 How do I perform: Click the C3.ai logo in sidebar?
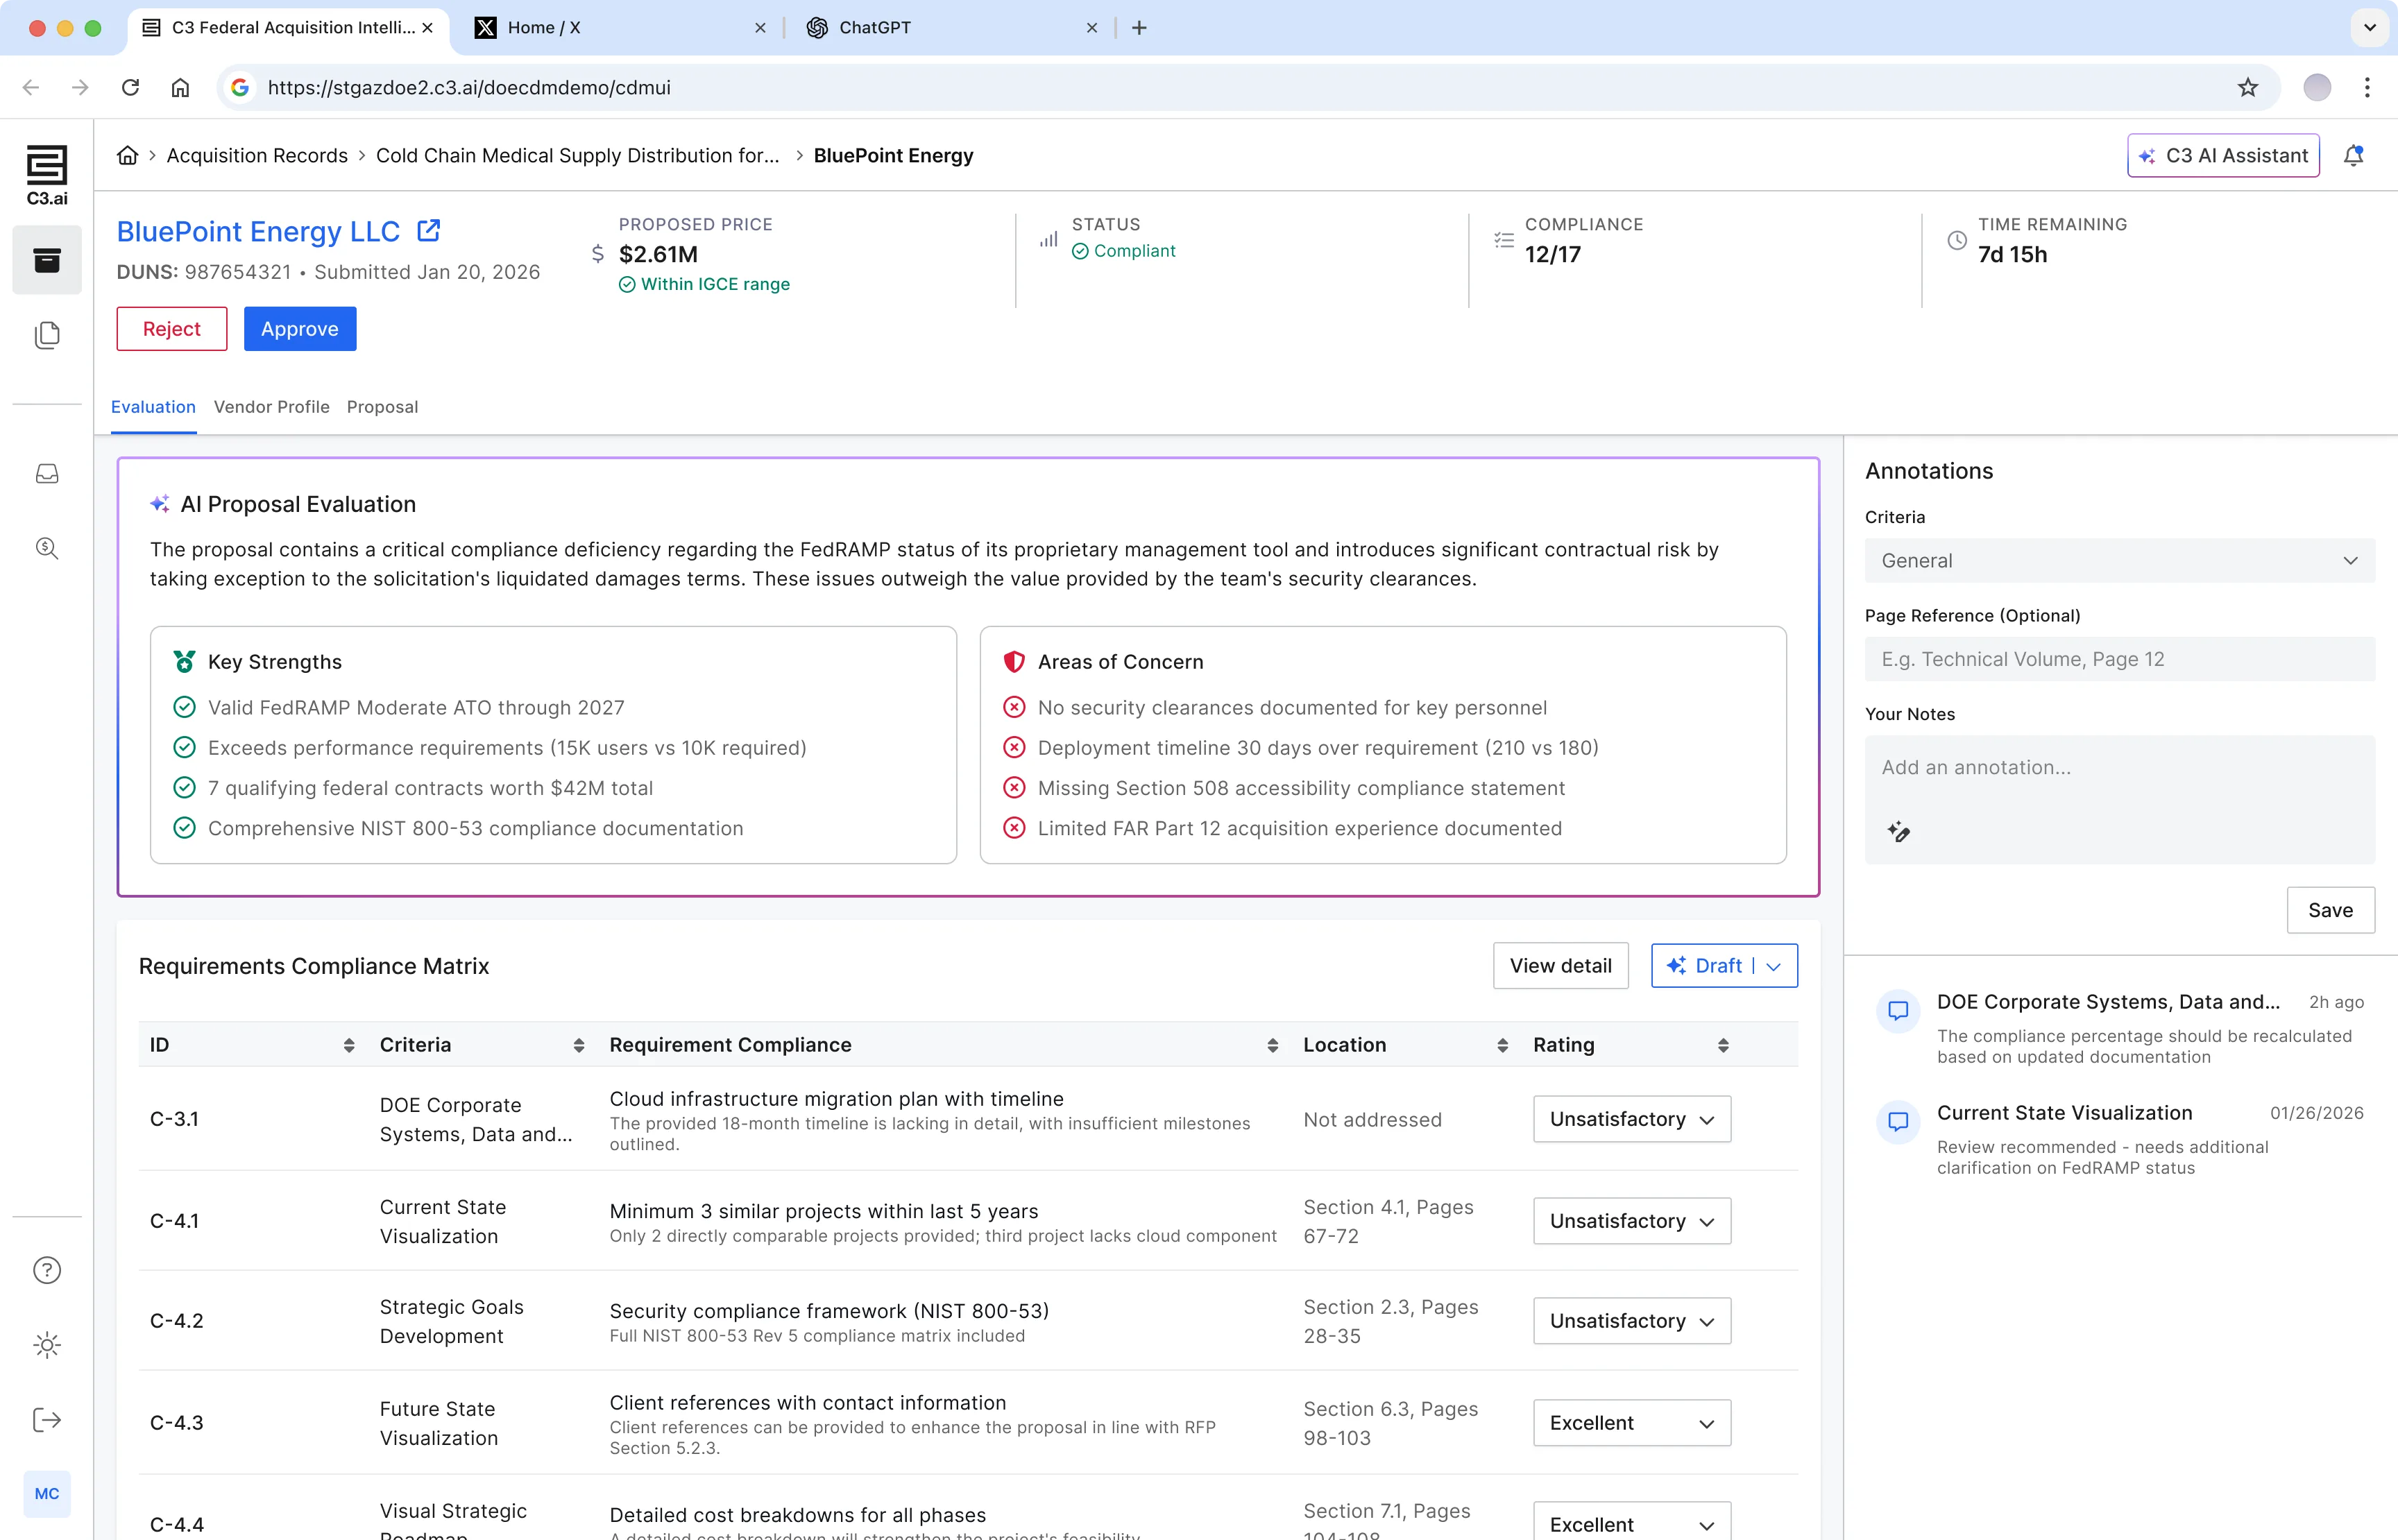[47, 175]
